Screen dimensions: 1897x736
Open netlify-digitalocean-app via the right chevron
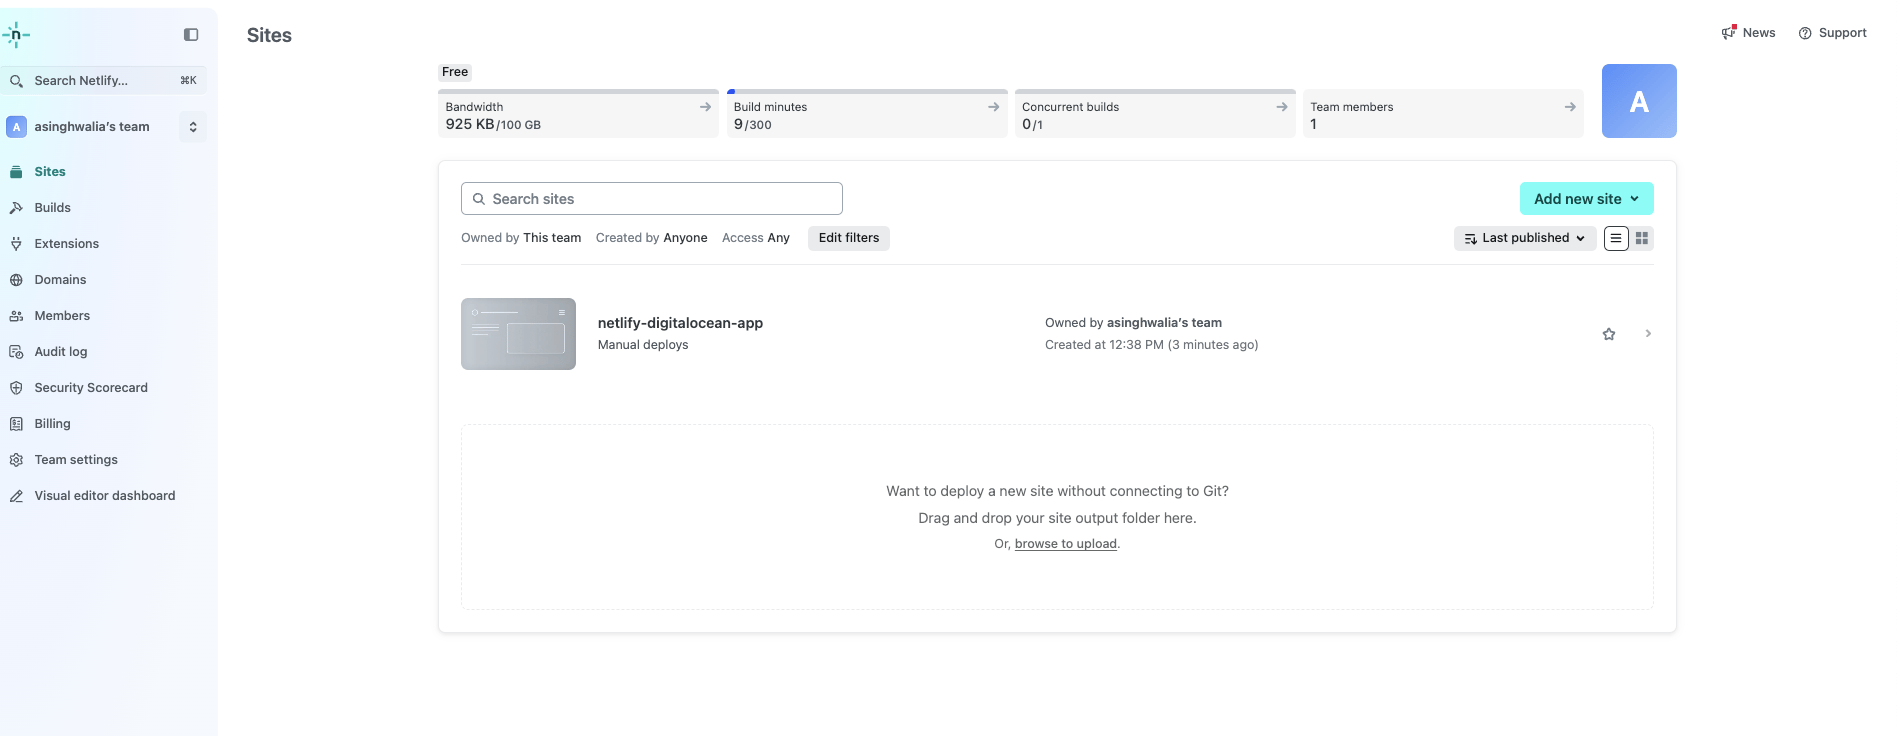click(1648, 334)
